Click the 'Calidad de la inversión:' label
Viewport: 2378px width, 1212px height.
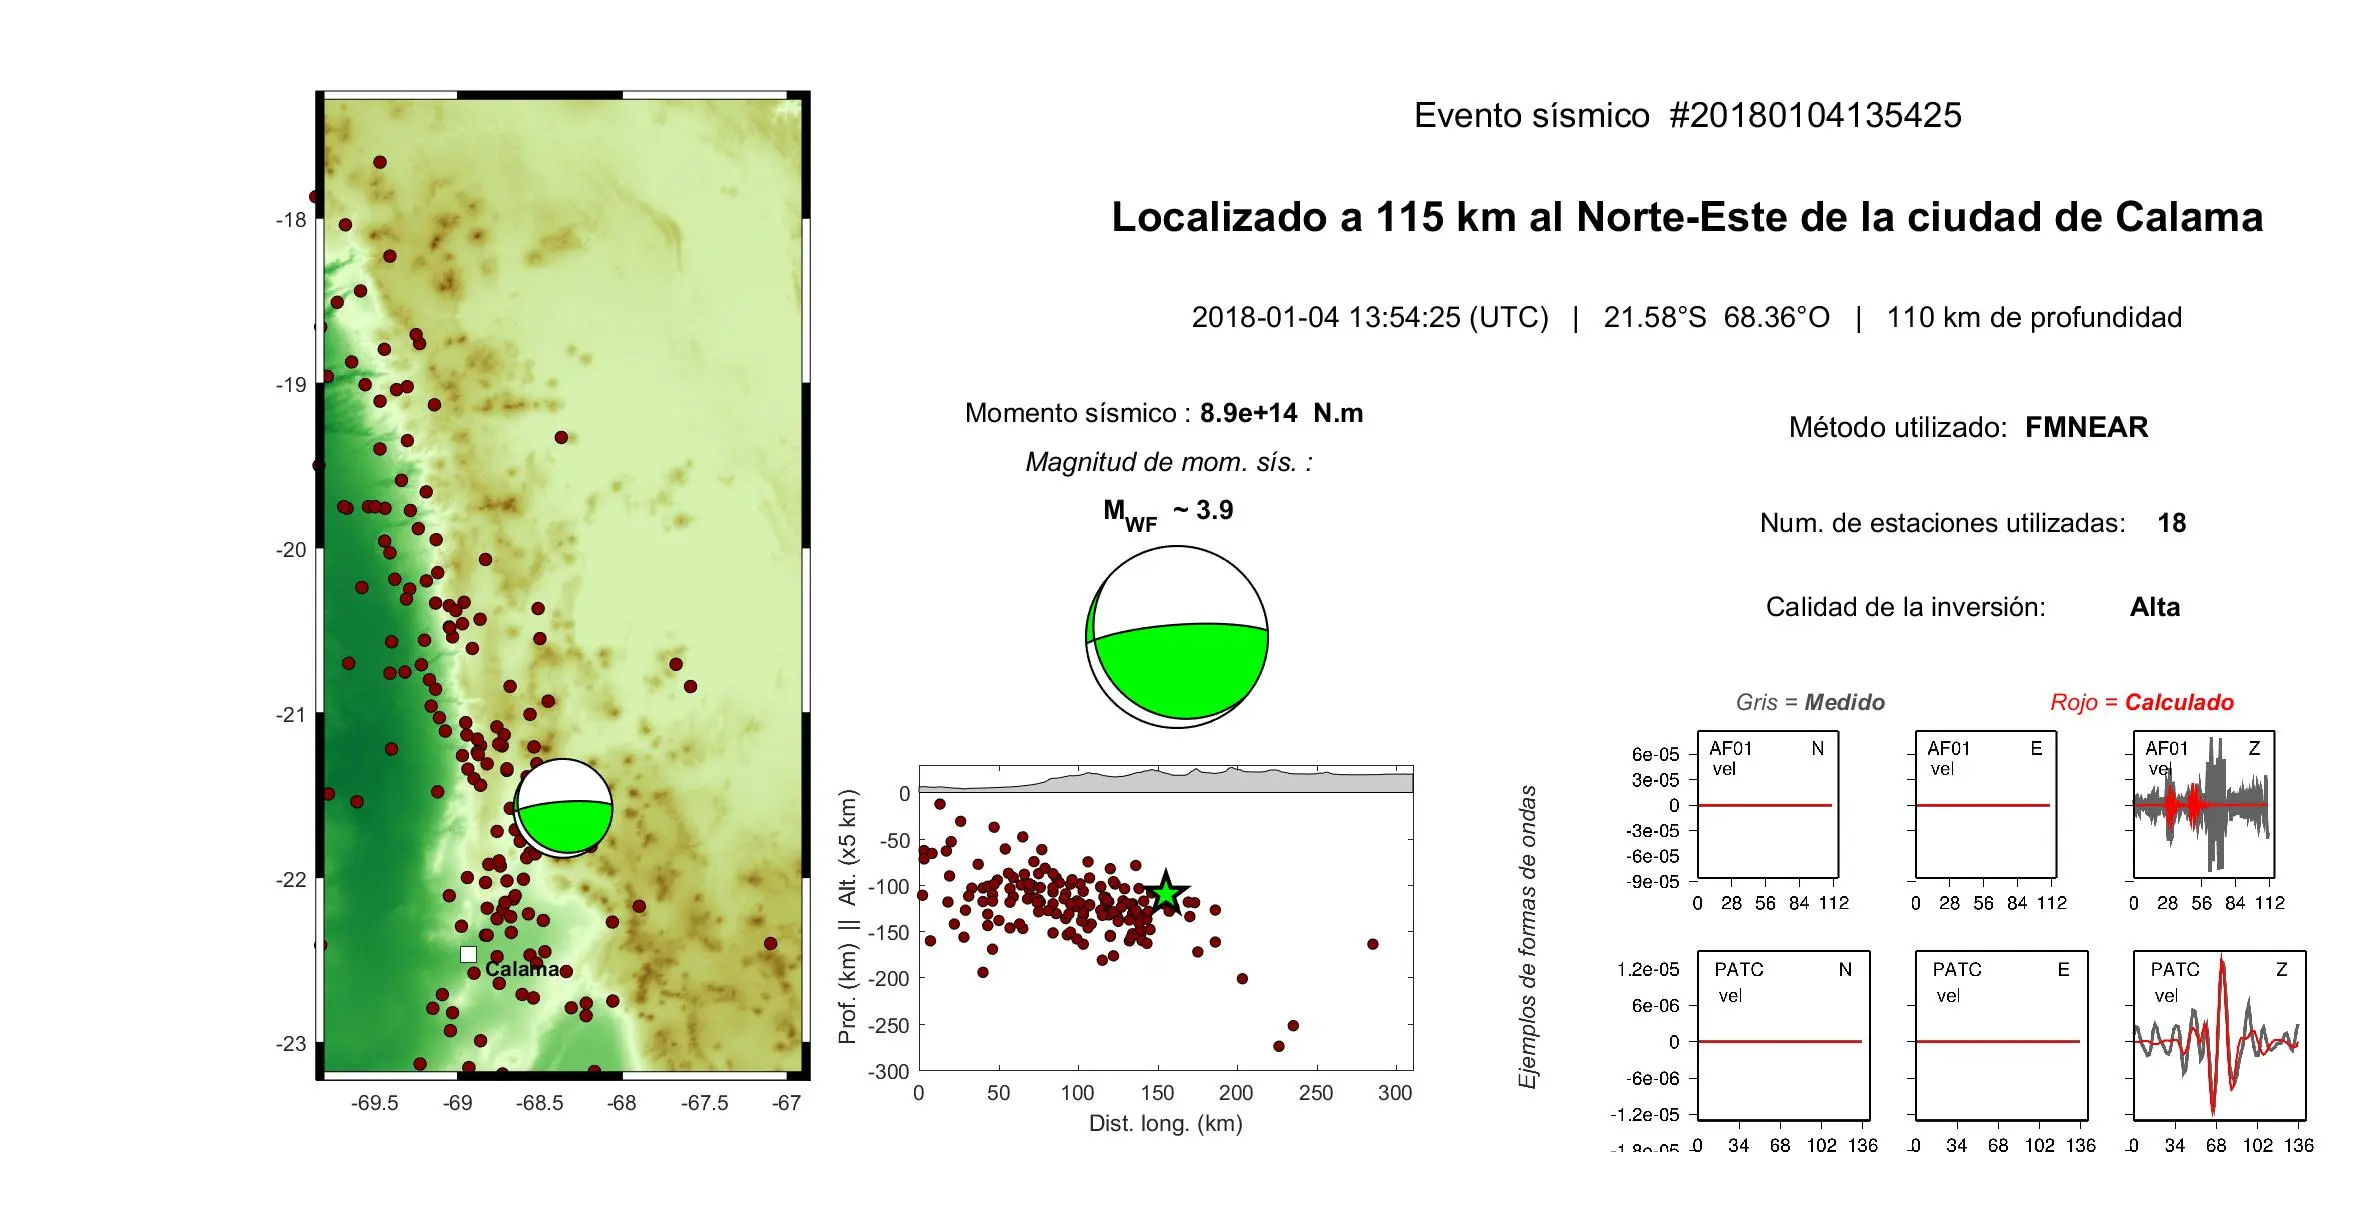[1906, 607]
